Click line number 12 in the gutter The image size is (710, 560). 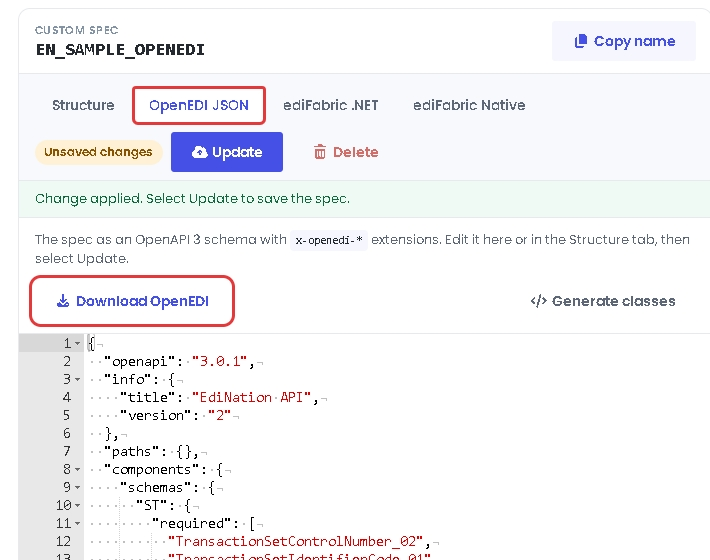click(x=63, y=541)
